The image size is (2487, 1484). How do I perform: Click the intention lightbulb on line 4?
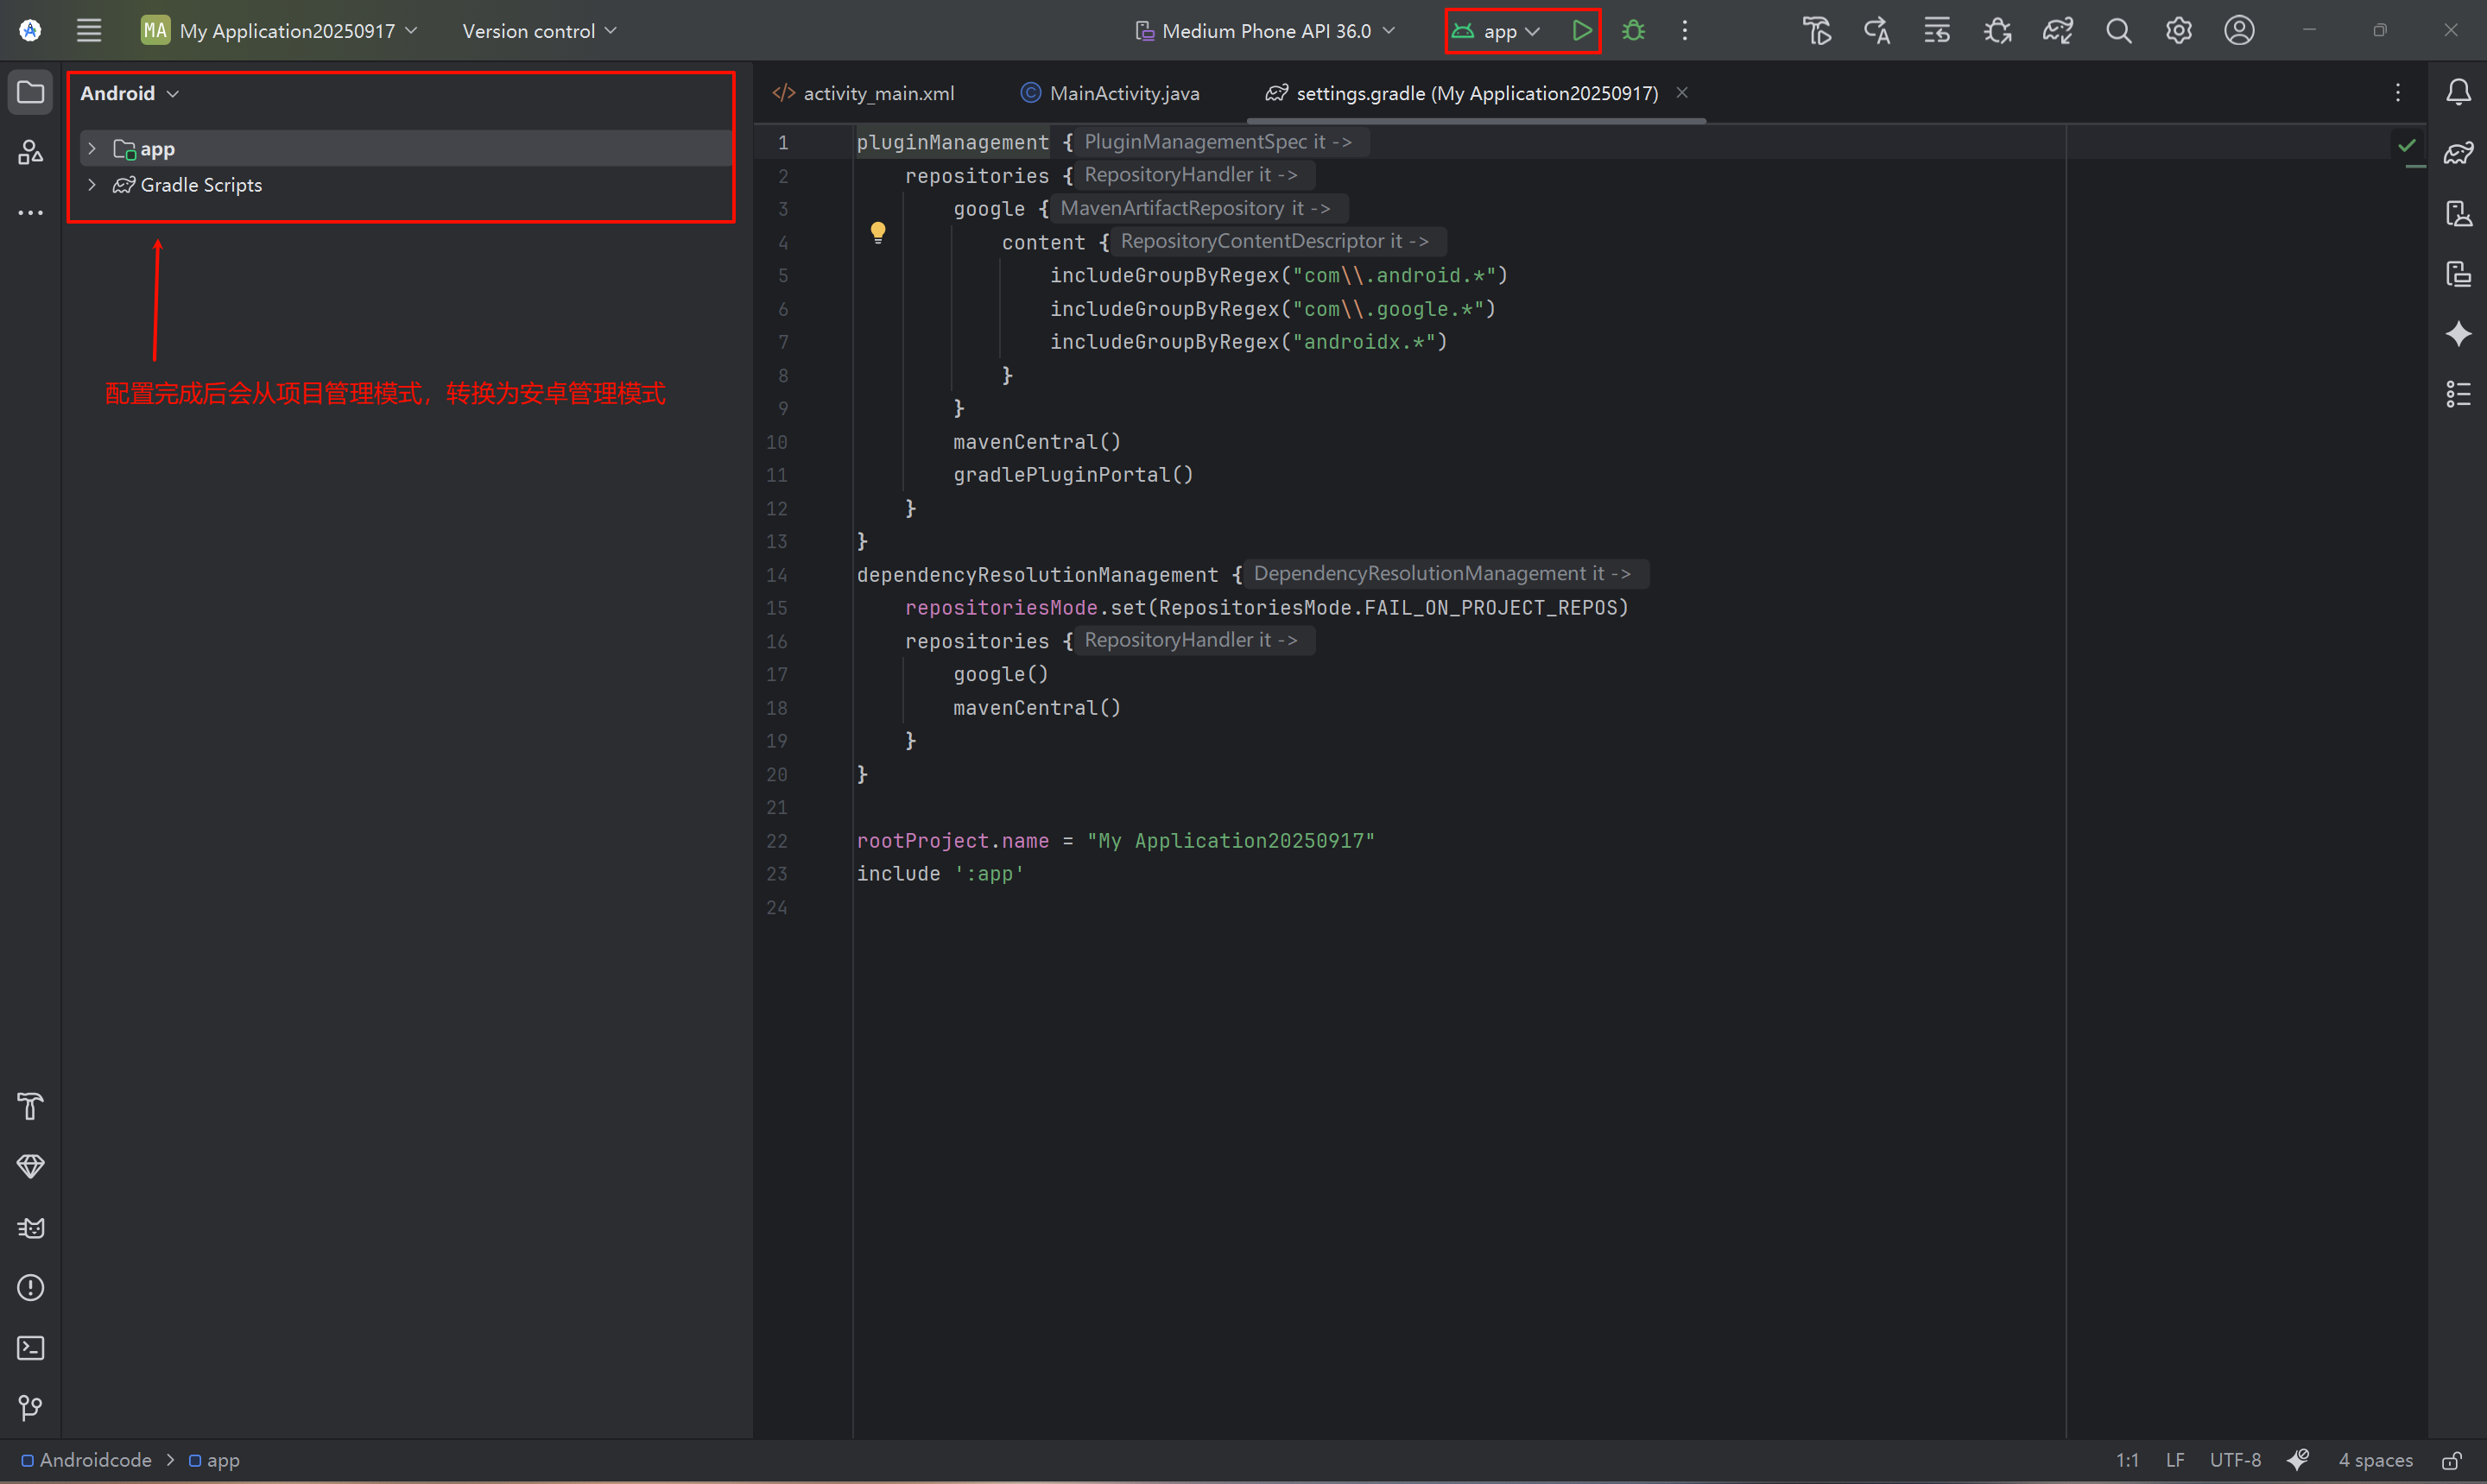coord(877,232)
